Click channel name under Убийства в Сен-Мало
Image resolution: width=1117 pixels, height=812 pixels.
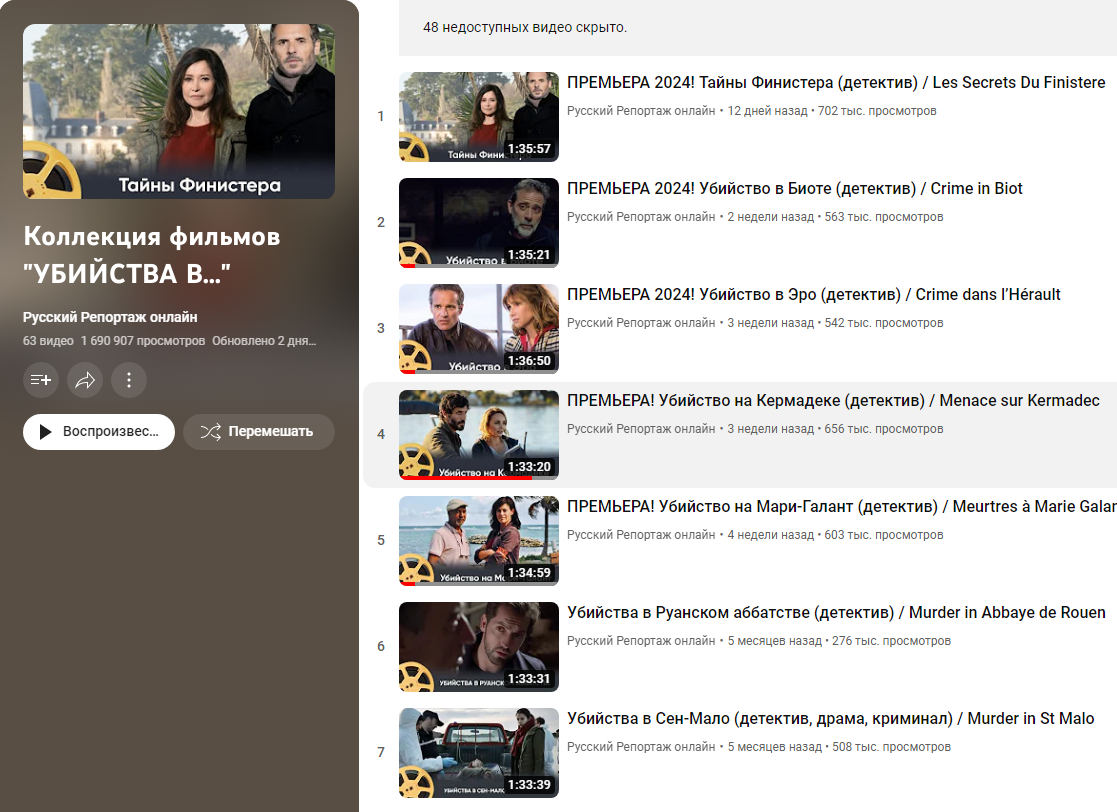[x=640, y=747]
